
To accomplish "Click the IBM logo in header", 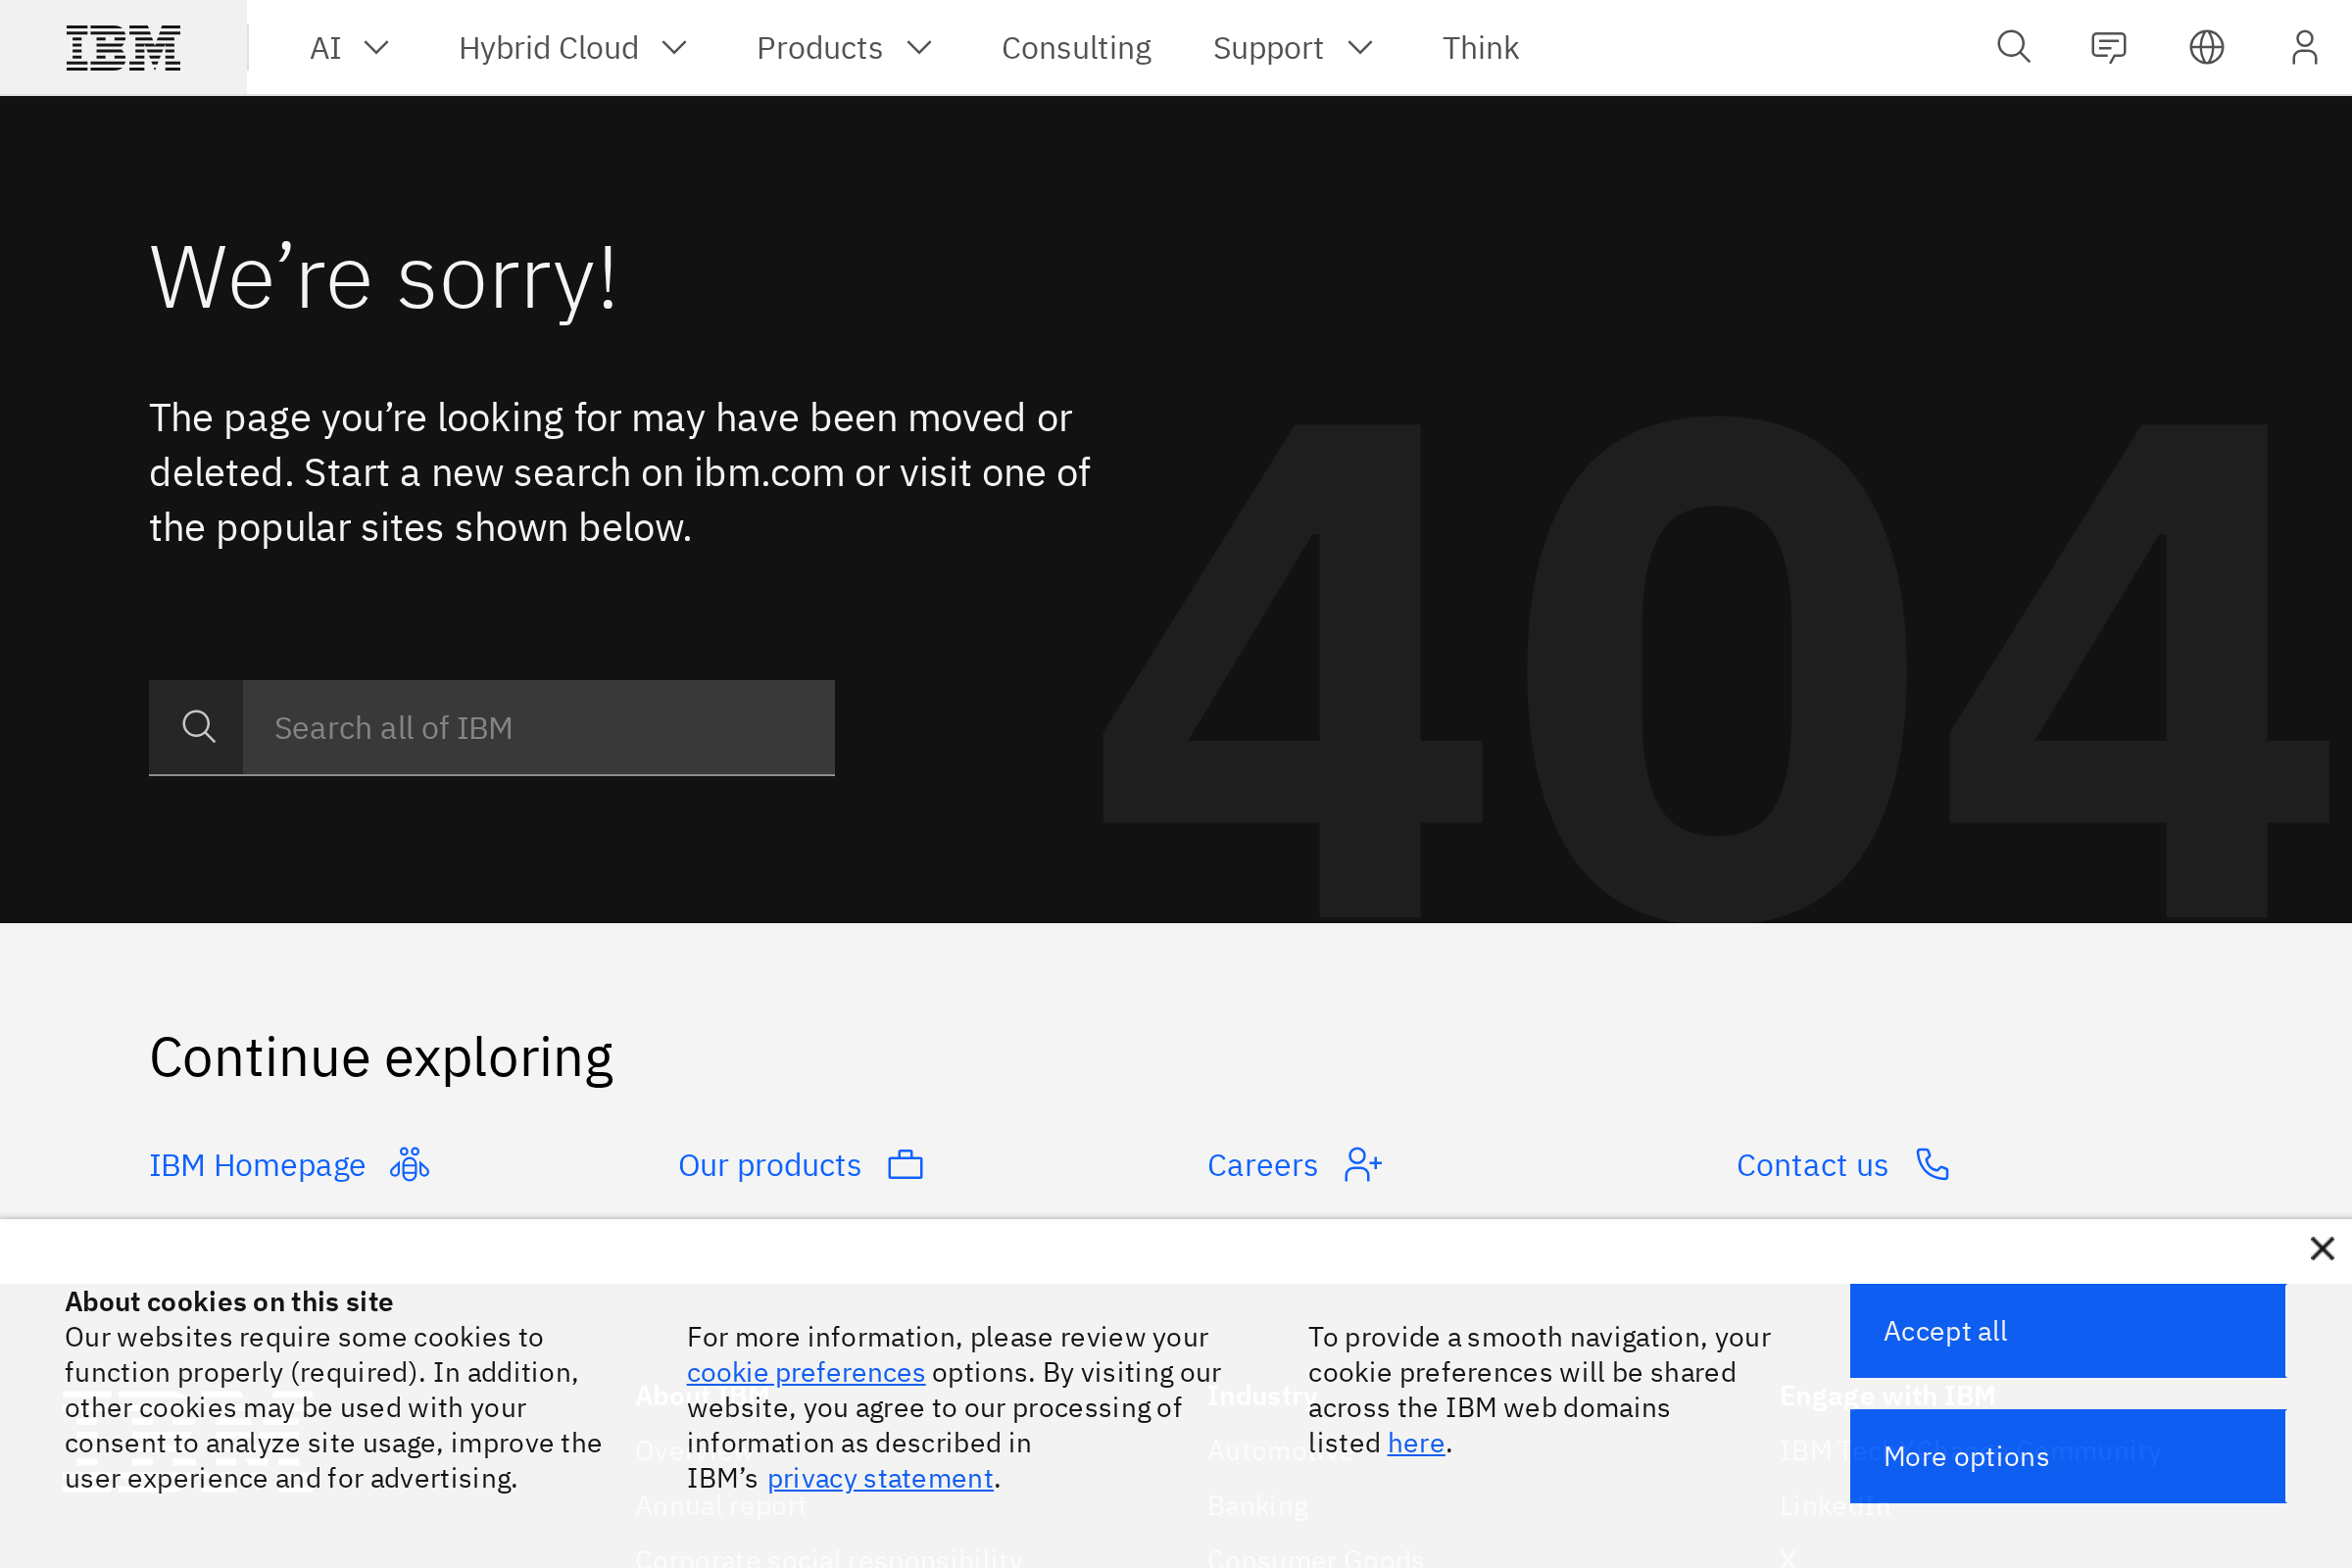I will (123, 48).
